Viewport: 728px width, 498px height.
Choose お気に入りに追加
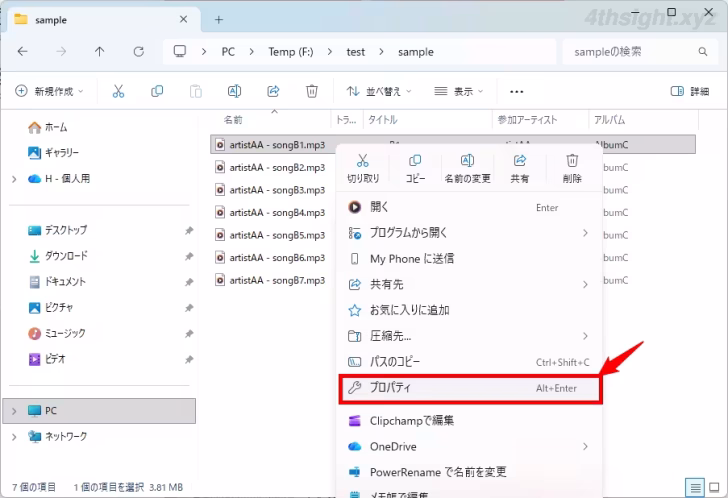pos(469,310)
